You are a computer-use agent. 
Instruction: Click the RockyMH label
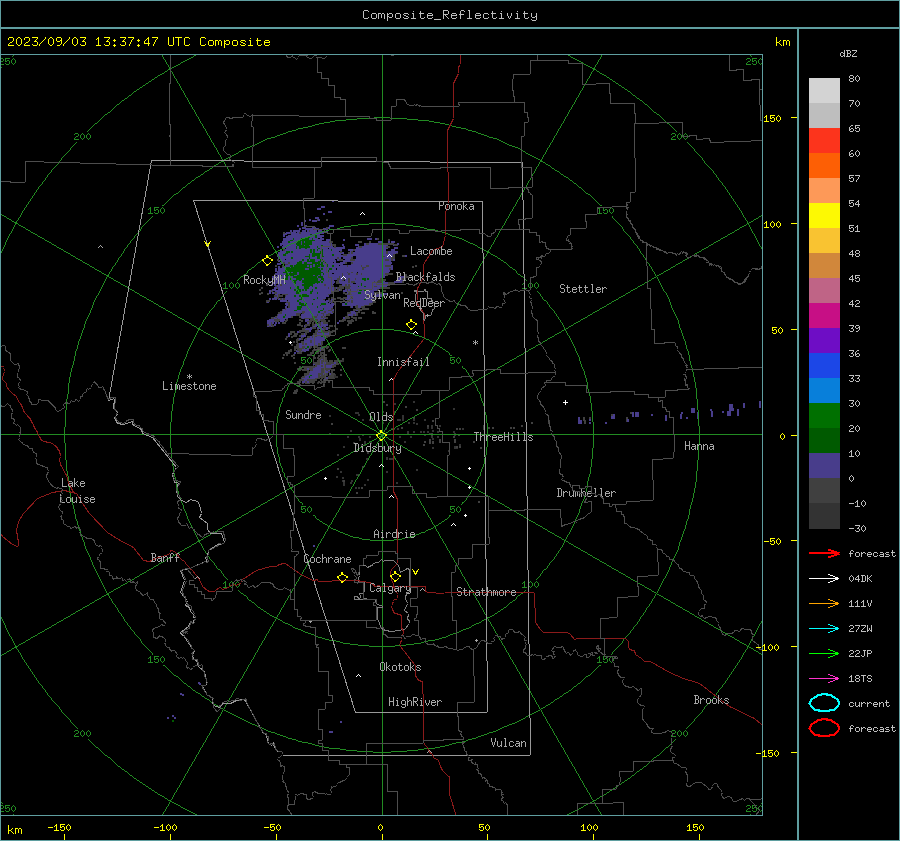click(264, 280)
